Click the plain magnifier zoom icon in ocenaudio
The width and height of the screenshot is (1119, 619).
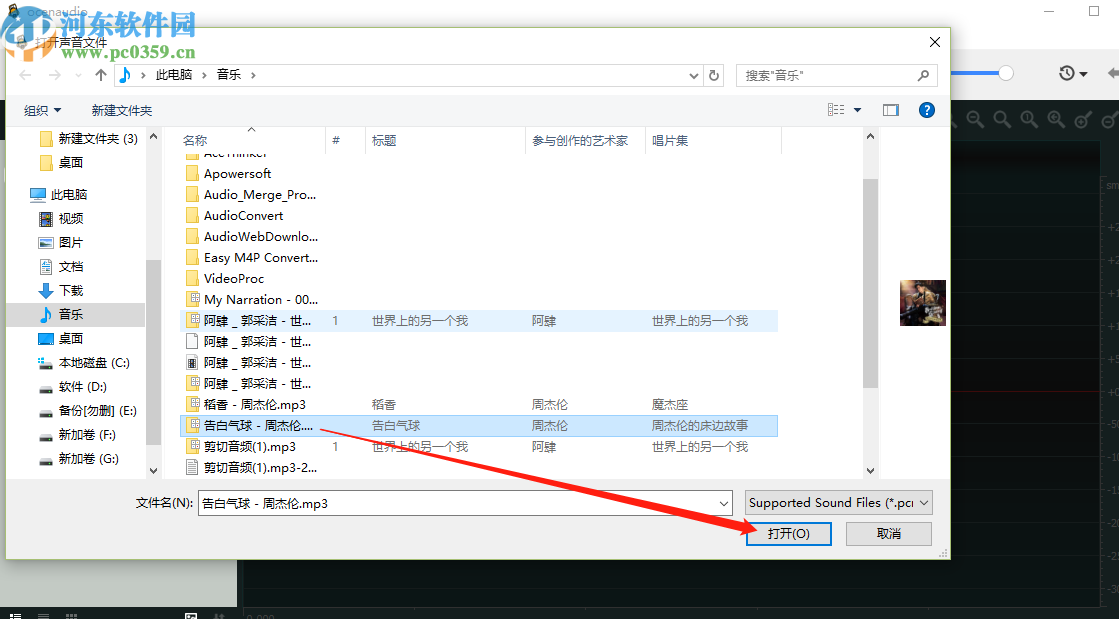1002,119
